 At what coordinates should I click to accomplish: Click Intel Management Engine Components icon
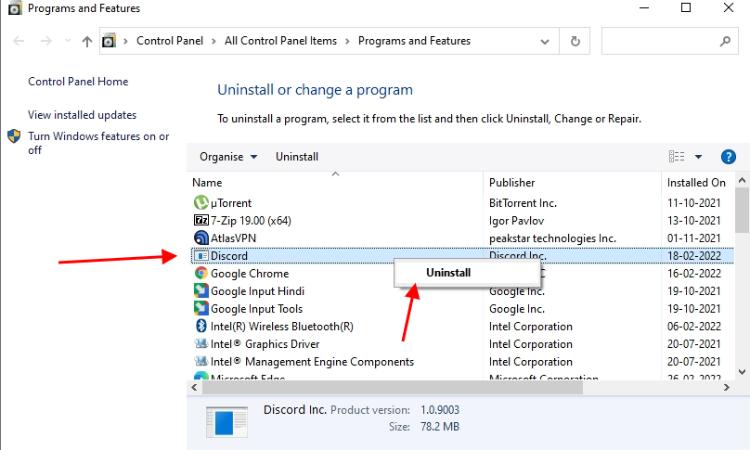pyautogui.click(x=201, y=361)
